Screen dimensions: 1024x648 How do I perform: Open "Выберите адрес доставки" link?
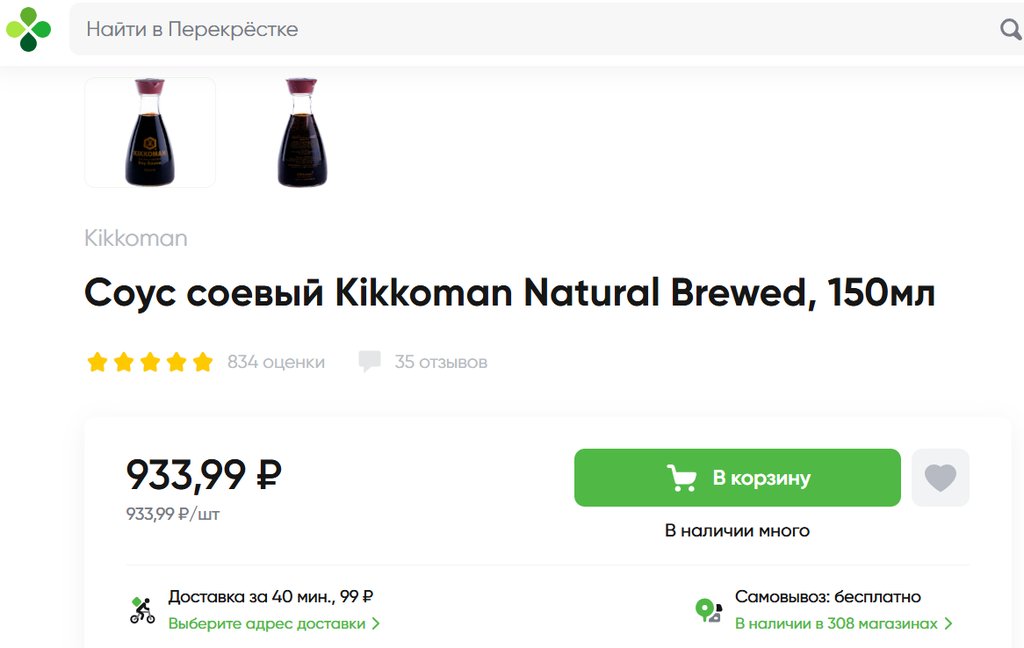267,624
